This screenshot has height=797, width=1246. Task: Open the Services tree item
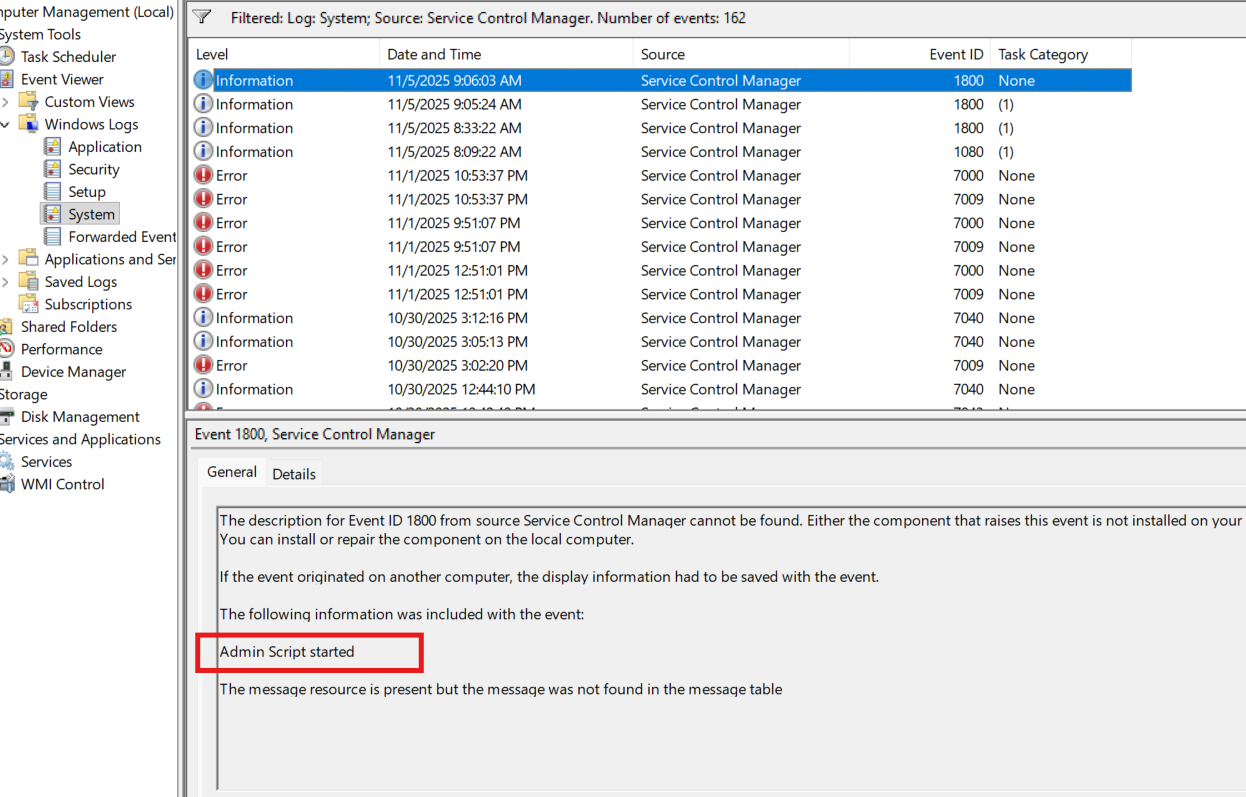[46, 462]
